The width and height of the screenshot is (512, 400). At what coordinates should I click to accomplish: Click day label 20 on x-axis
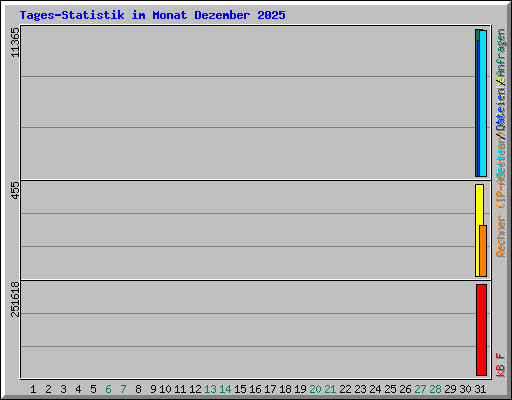pyautogui.click(x=315, y=389)
